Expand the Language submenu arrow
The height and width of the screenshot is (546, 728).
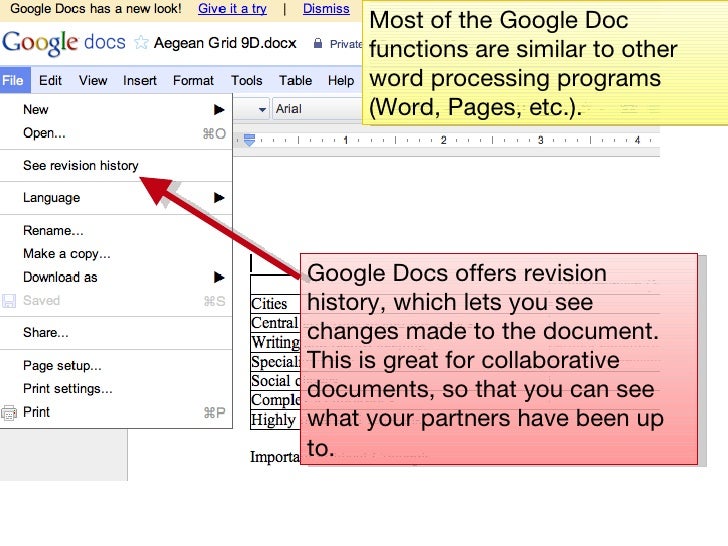click(219, 198)
